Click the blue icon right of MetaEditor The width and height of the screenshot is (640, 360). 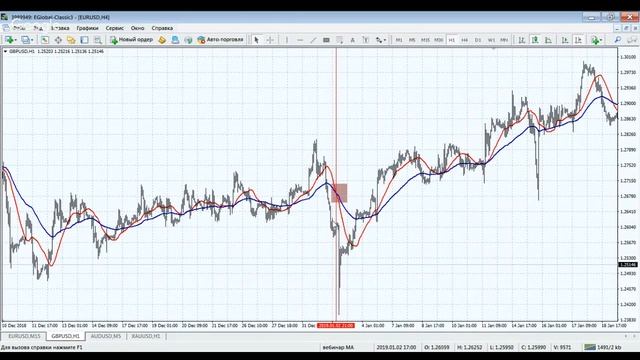175,40
